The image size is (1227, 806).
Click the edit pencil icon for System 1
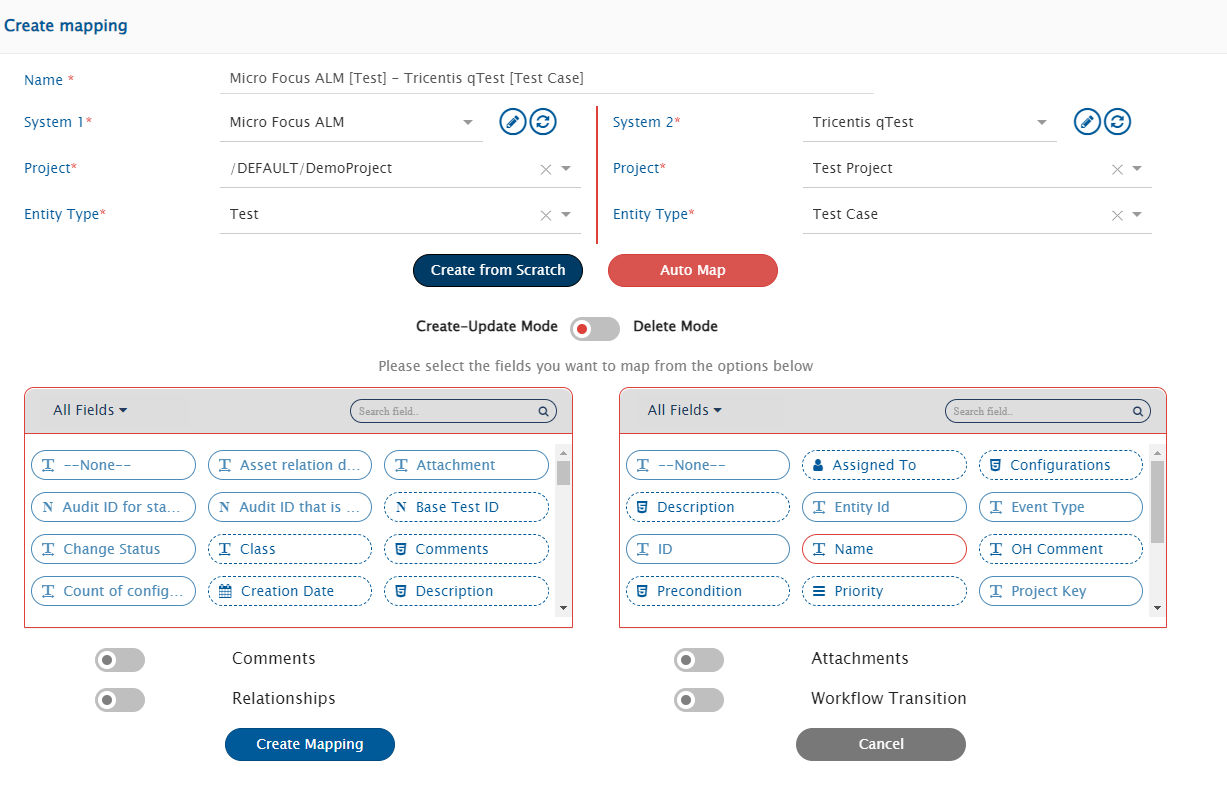[x=513, y=122]
